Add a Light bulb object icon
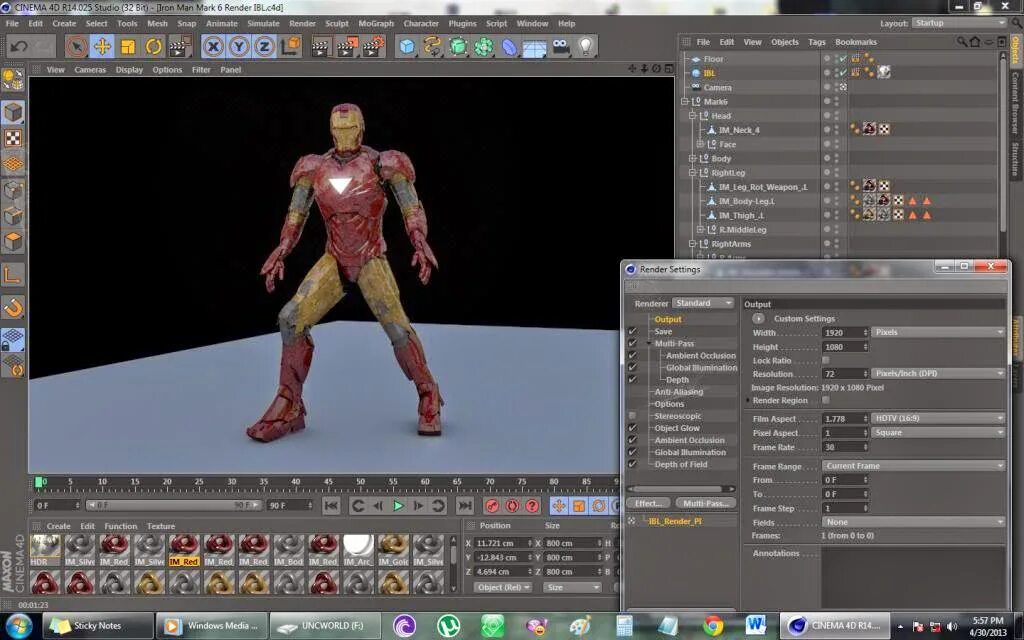This screenshot has height=640, width=1024. pos(586,46)
